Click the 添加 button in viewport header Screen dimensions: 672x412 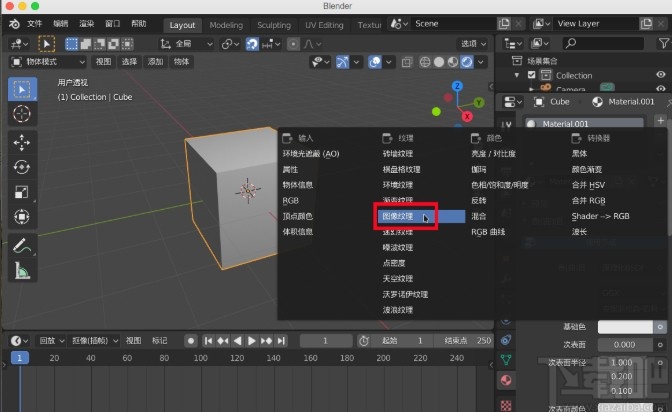[156, 61]
